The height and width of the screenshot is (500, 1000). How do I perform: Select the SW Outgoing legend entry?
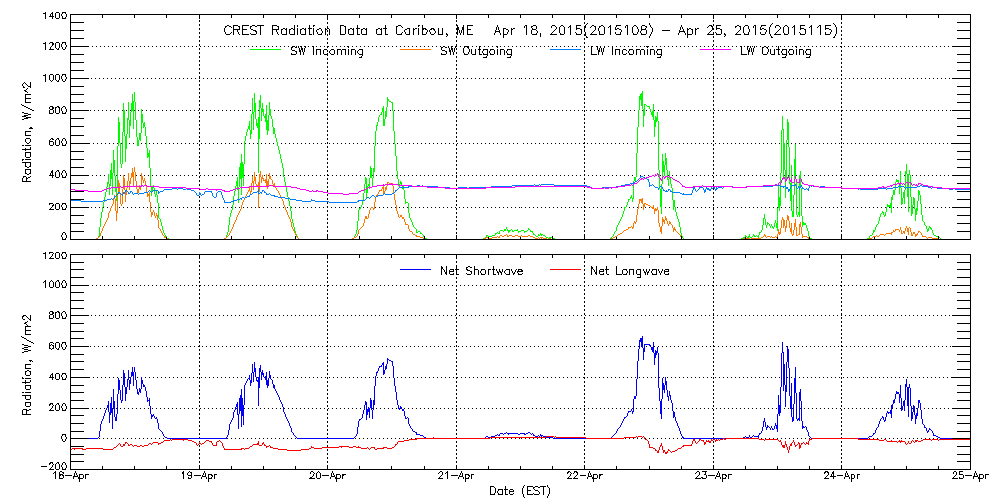(476, 51)
